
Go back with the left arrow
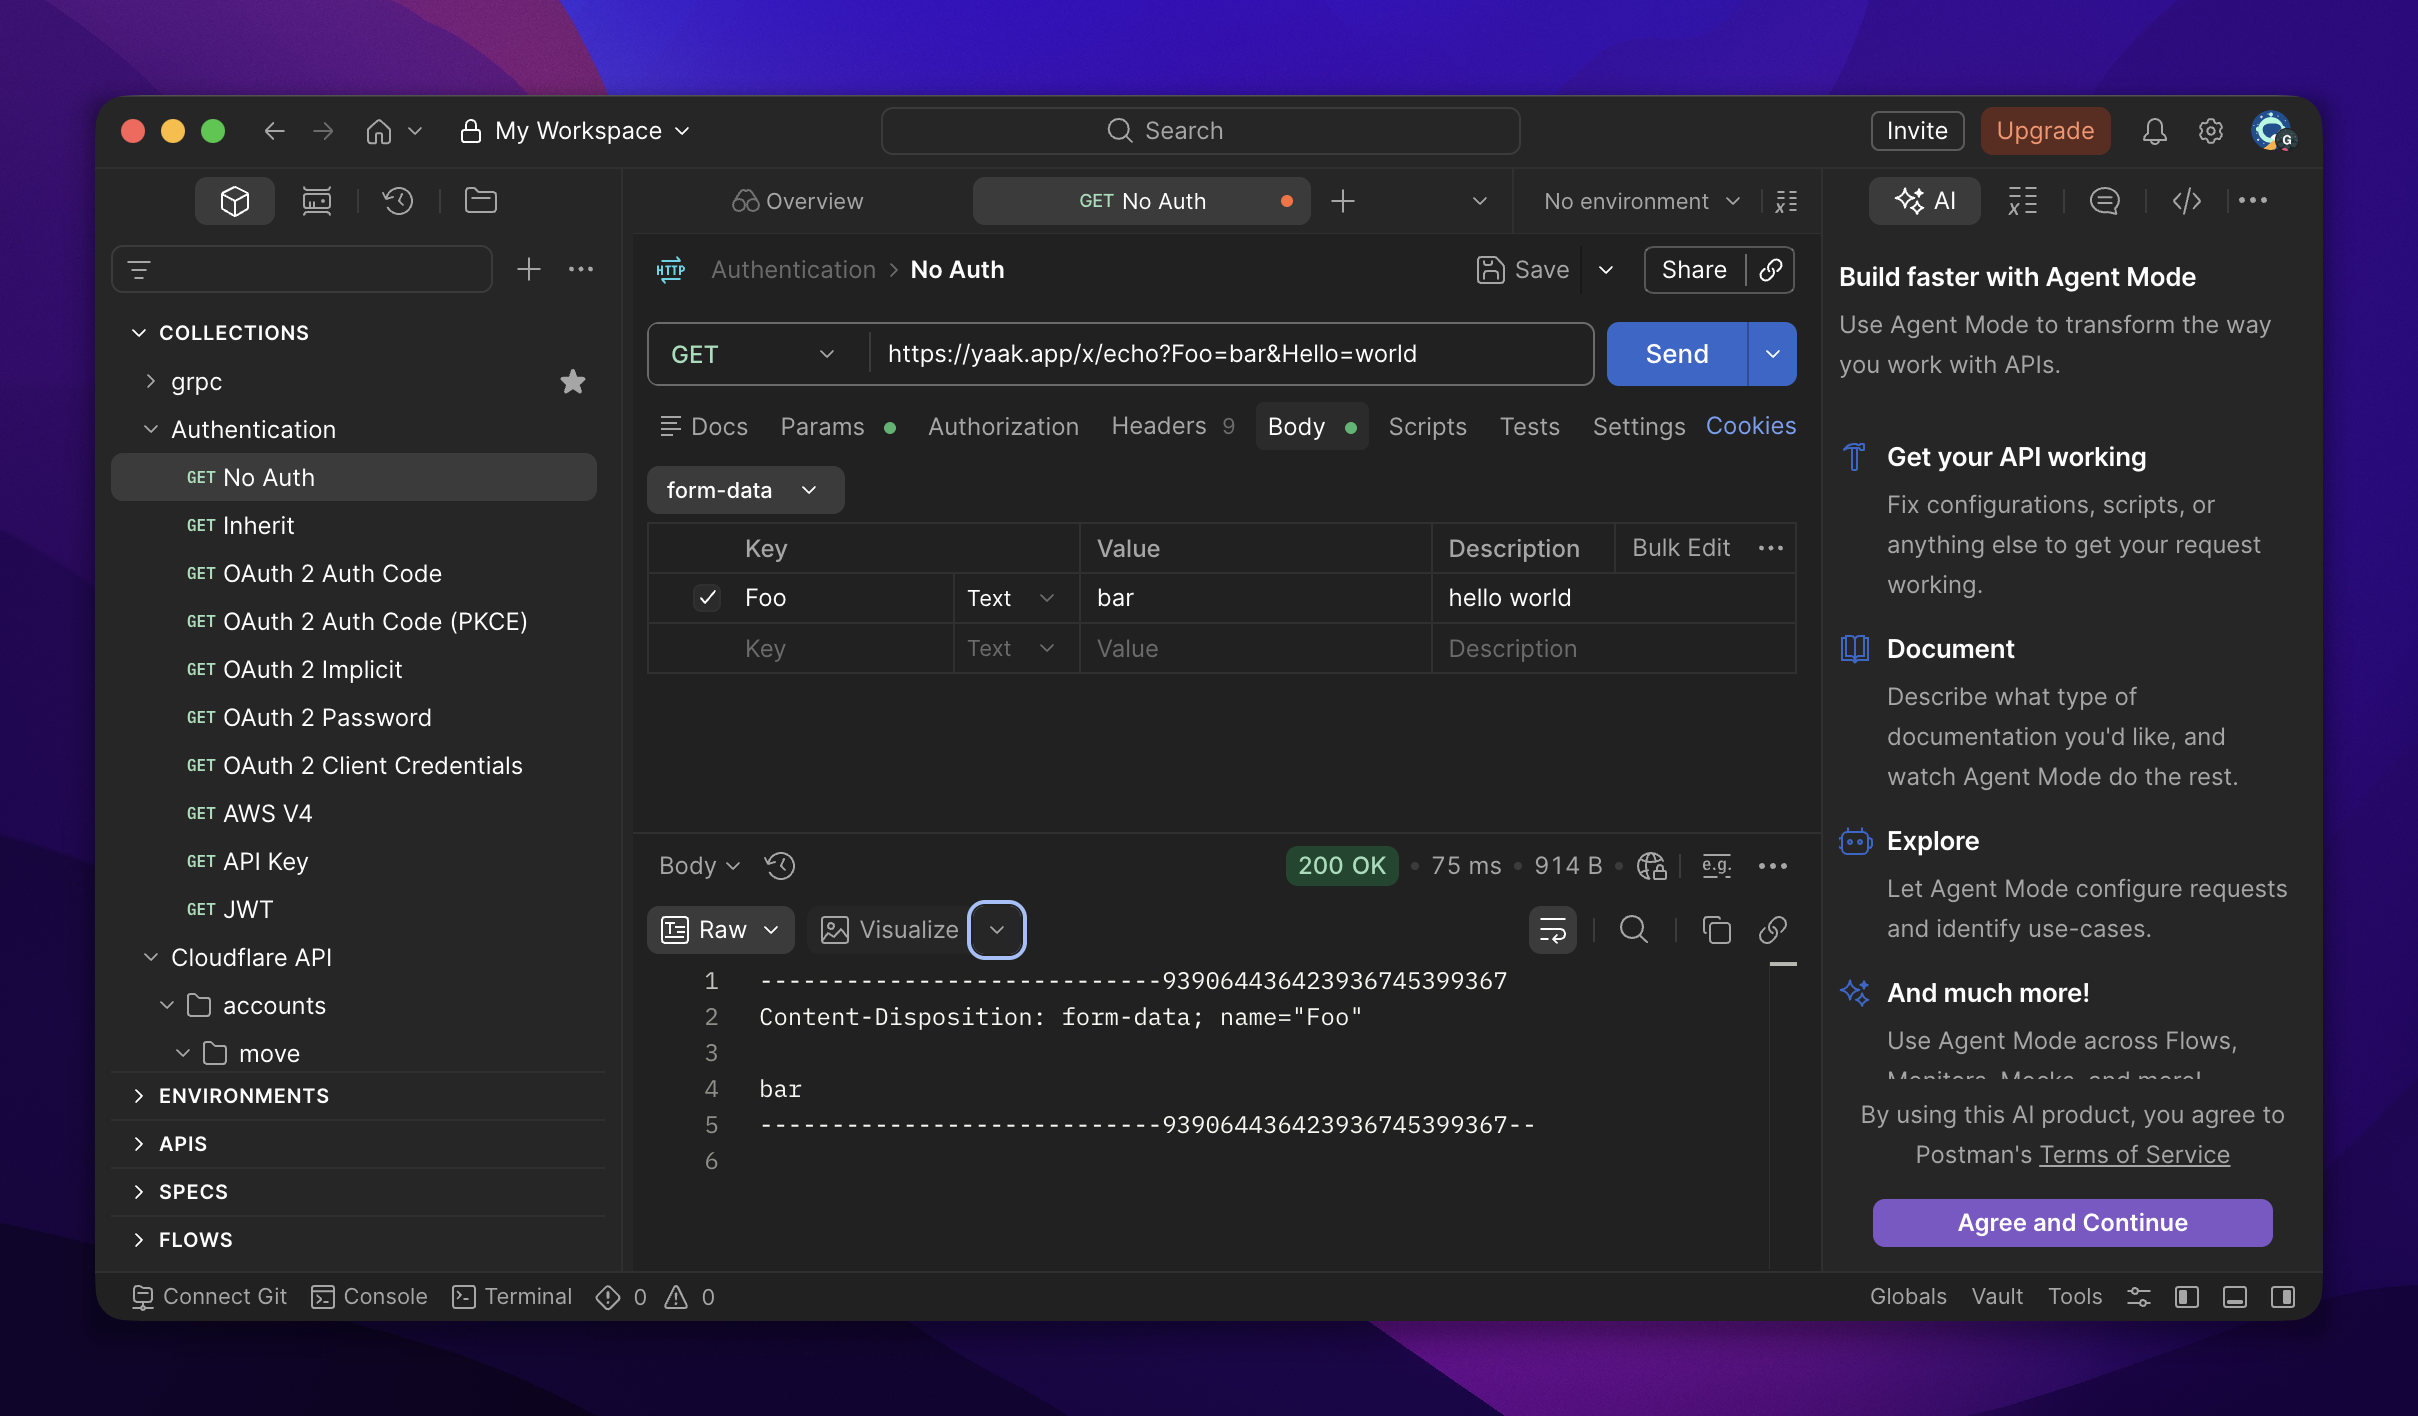point(275,131)
